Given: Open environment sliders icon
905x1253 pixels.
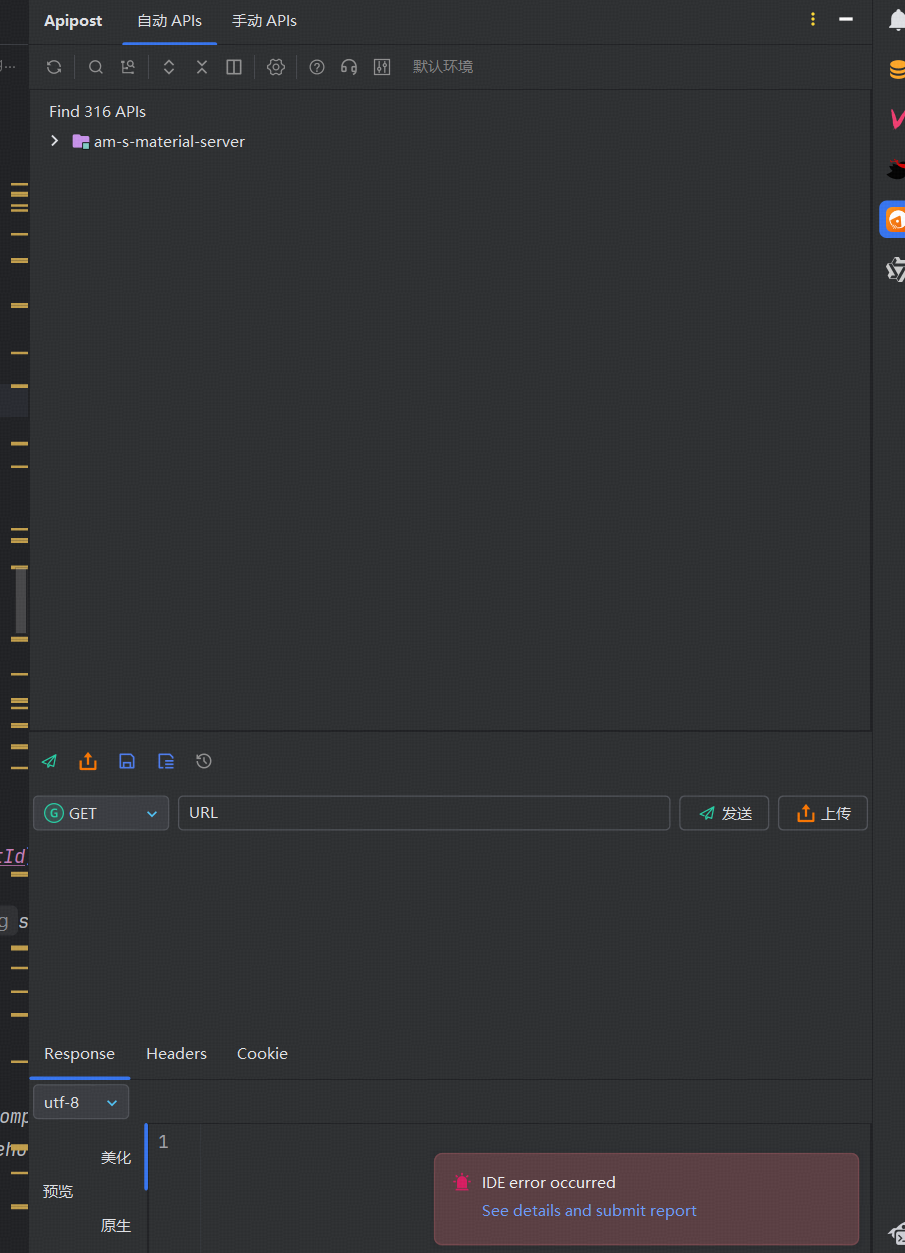Looking at the screenshot, I should tap(382, 67).
